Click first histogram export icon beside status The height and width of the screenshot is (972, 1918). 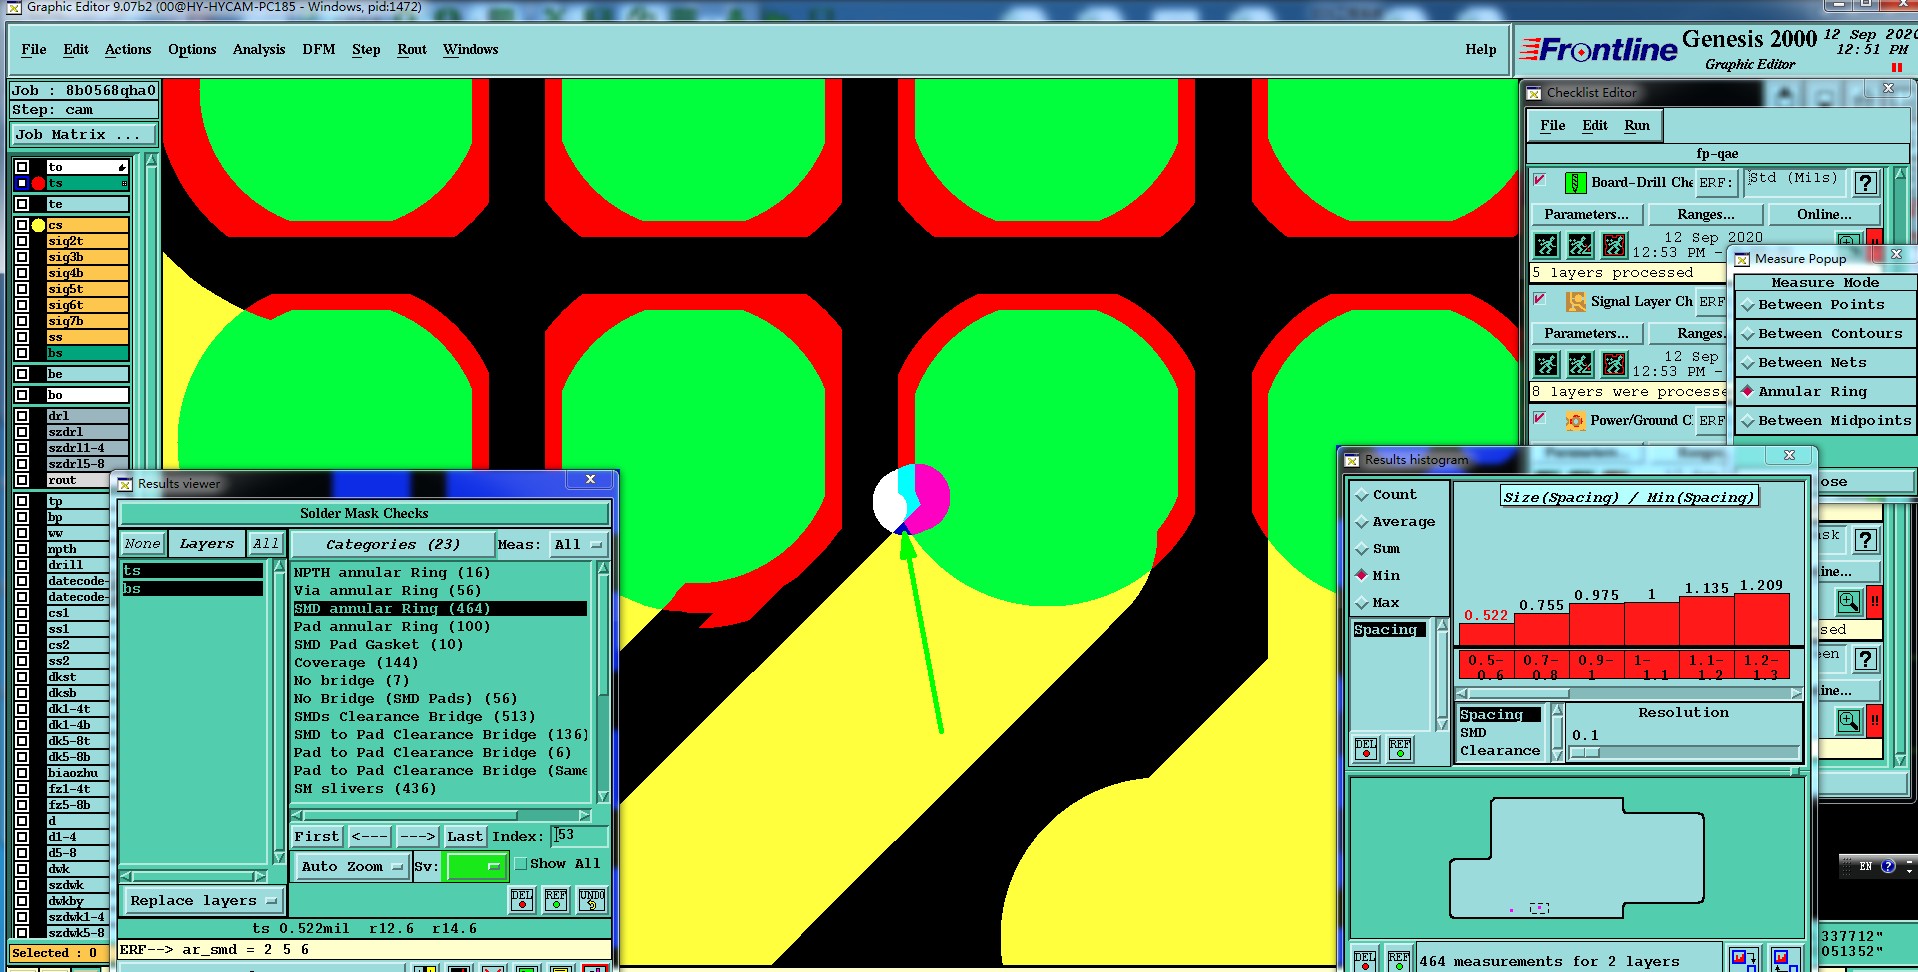[x=1744, y=960]
